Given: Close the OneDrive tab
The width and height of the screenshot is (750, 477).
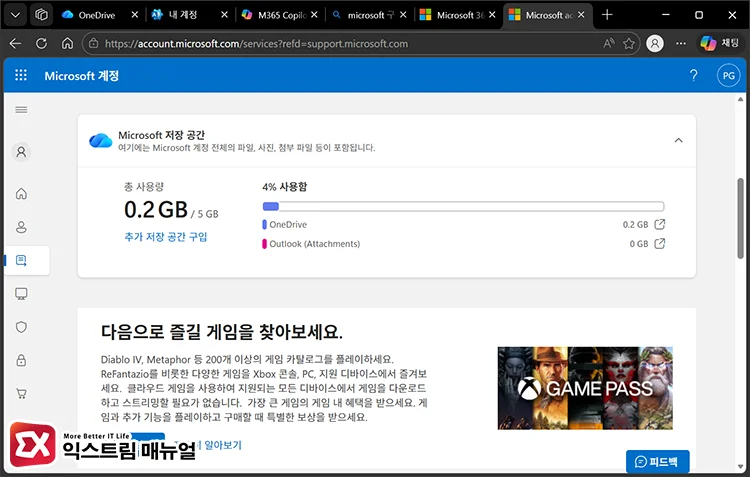Looking at the screenshot, I should pos(135,15).
